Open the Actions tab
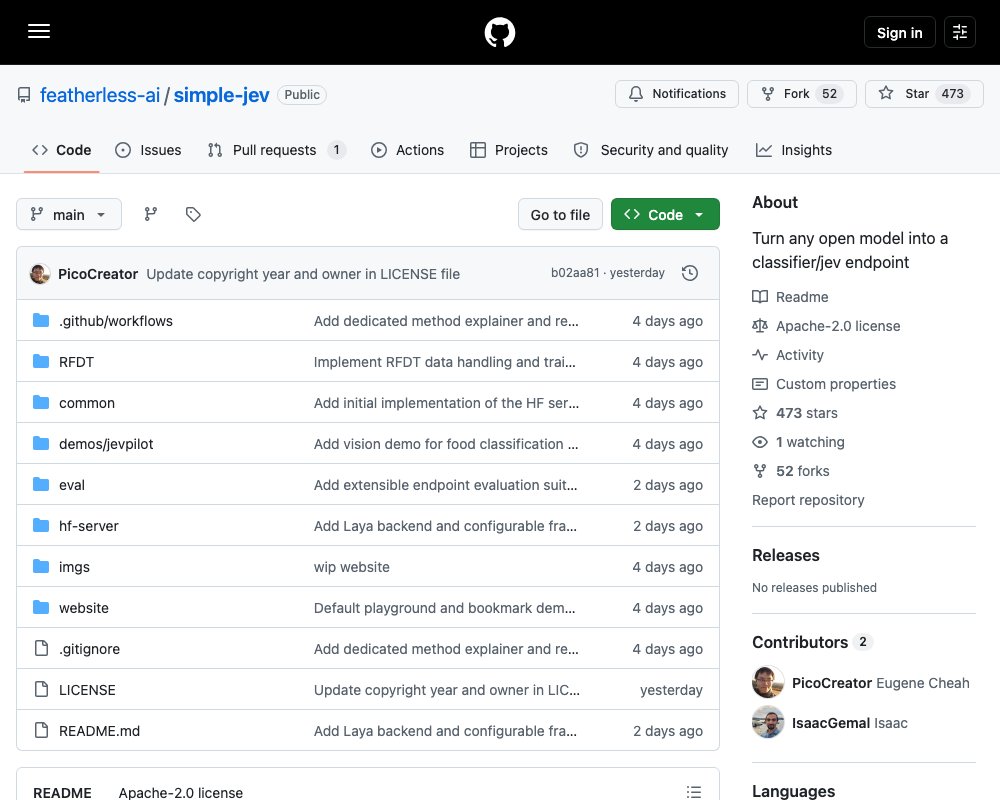 (408, 150)
